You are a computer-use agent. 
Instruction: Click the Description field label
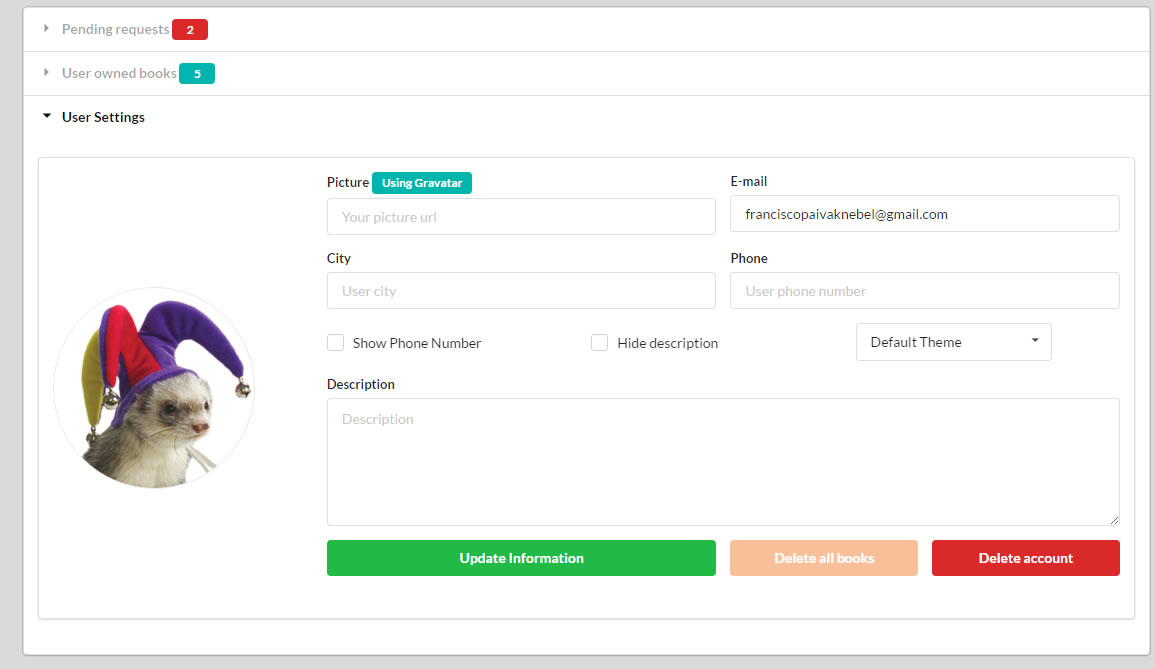(361, 385)
